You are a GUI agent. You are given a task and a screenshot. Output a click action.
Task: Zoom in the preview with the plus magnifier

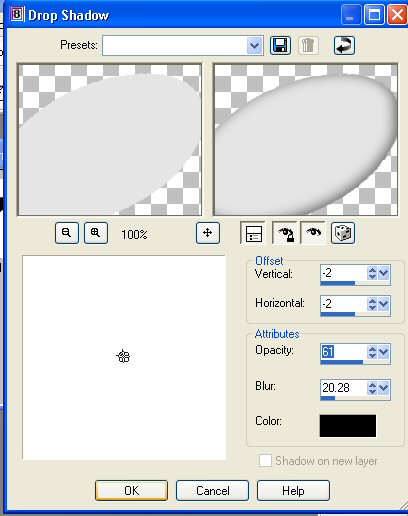coord(96,233)
